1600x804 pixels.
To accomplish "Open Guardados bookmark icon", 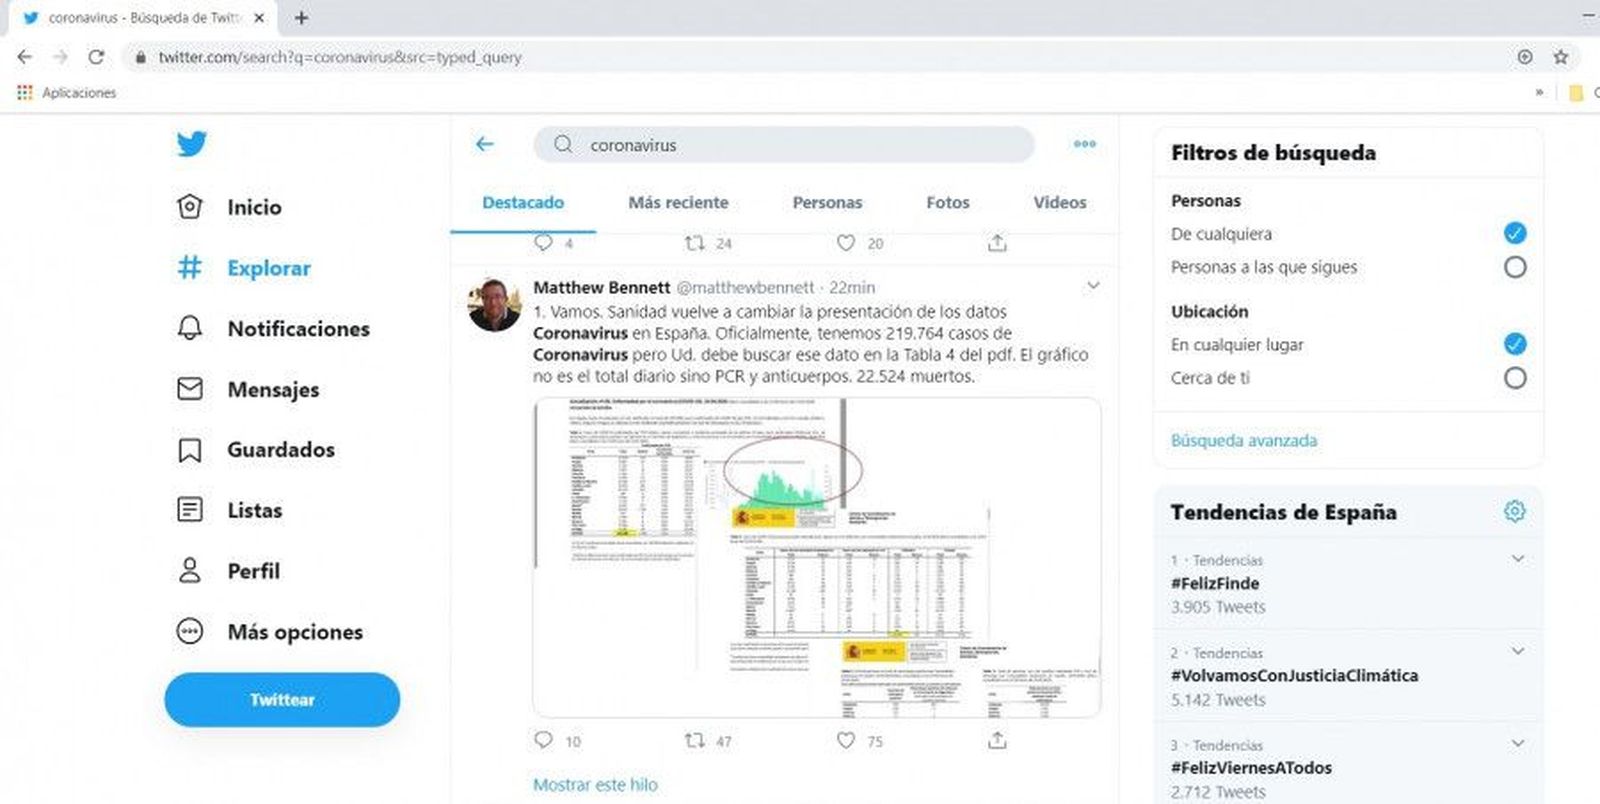I will (x=189, y=450).
